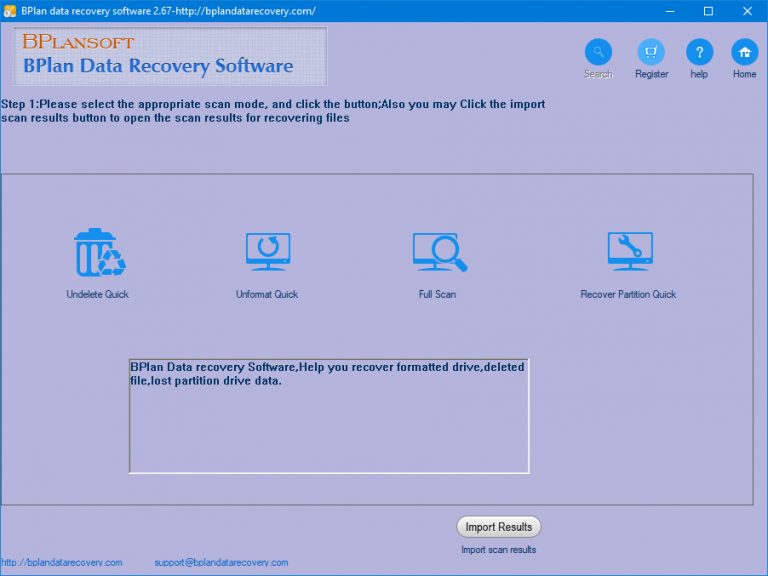Click inside the software description text box
Screen dimensions: 768x576
pyautogui.click(x=329, y=416)
